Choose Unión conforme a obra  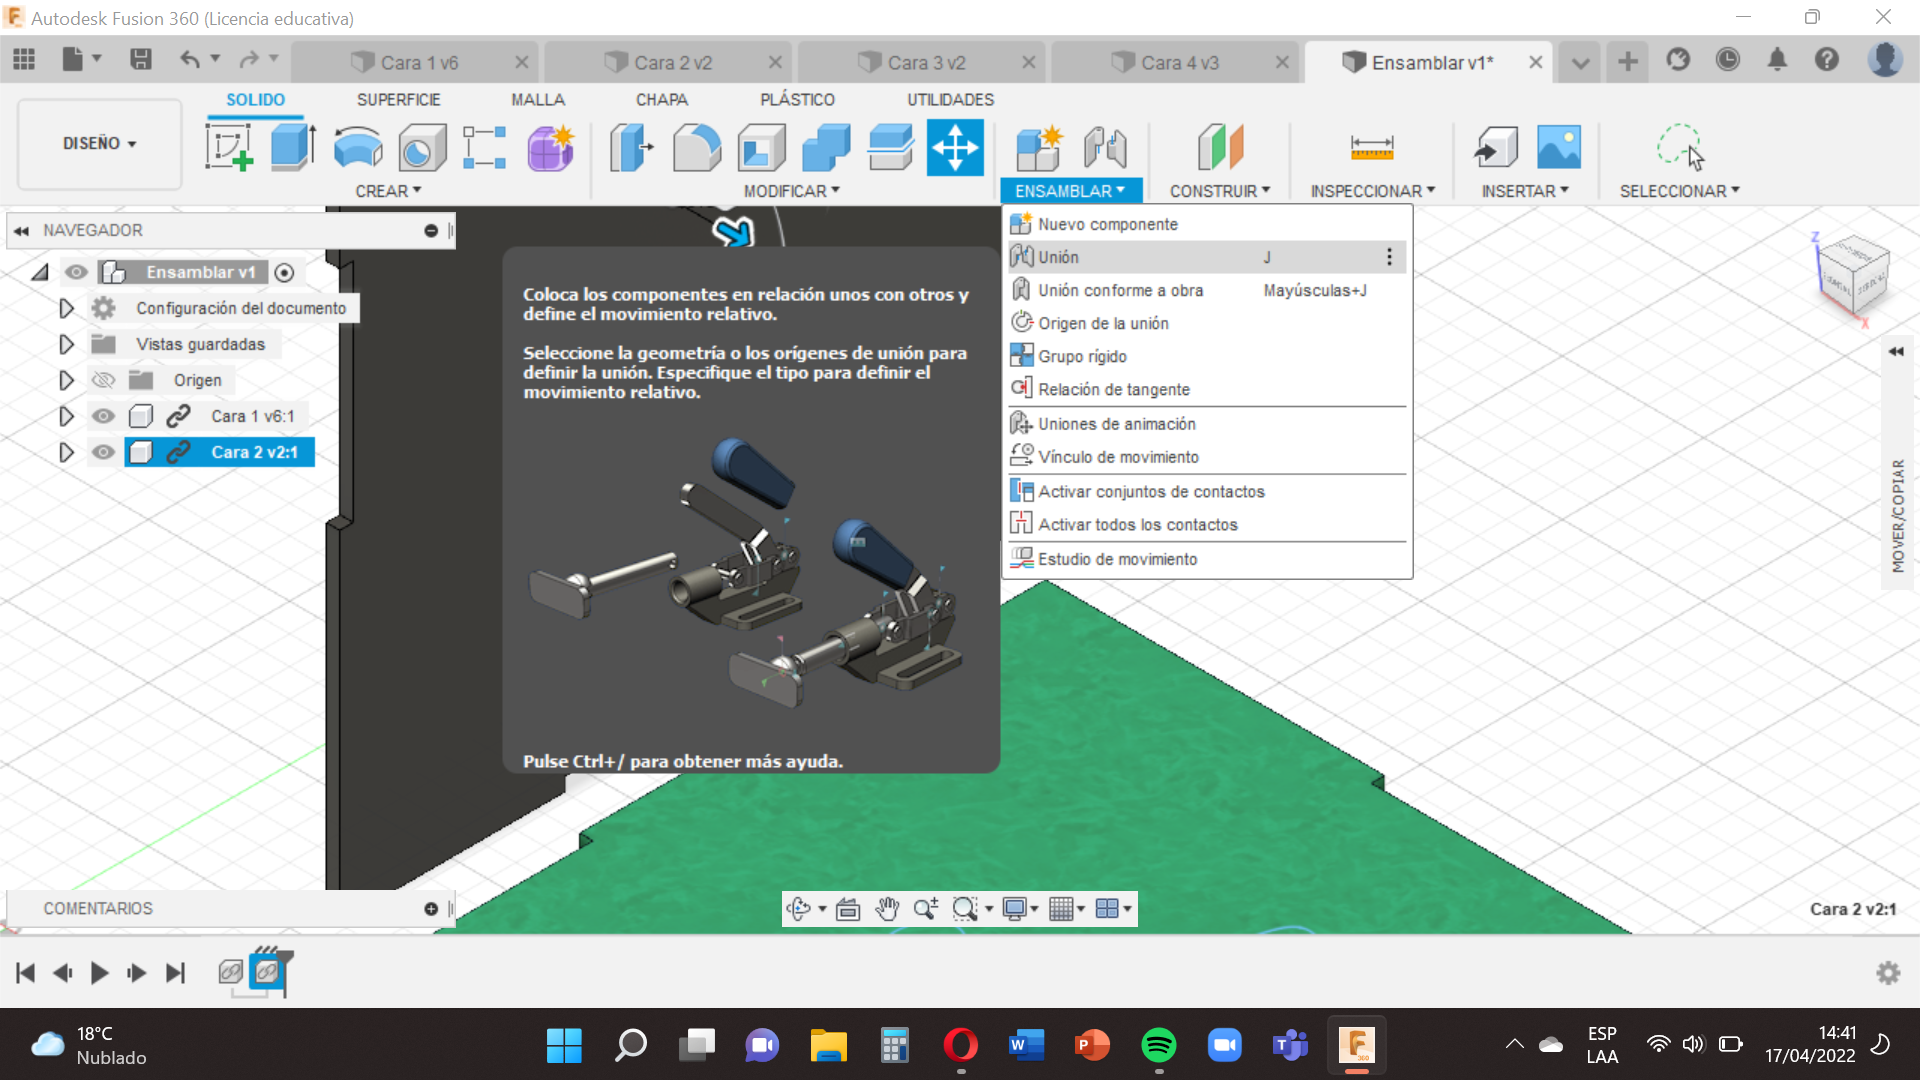coord(1207,290)
